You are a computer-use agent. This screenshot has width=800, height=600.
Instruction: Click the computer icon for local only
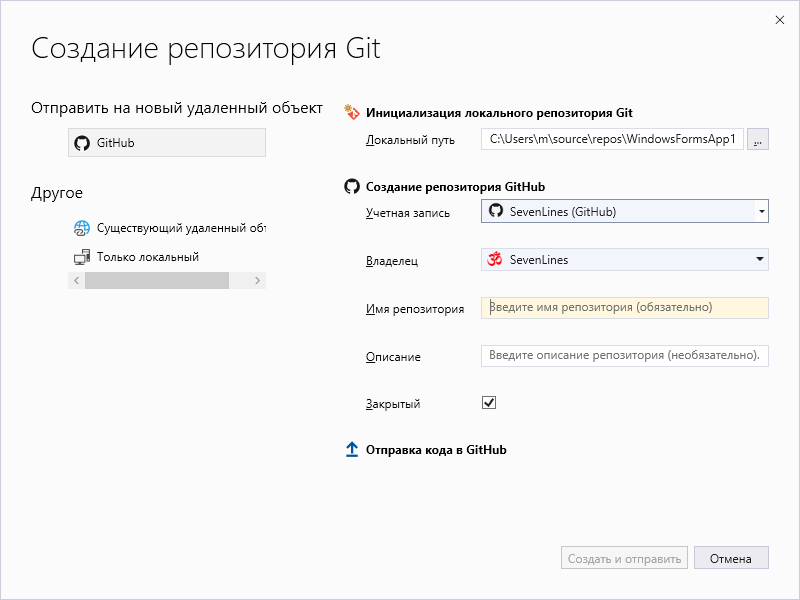[82, 257]
